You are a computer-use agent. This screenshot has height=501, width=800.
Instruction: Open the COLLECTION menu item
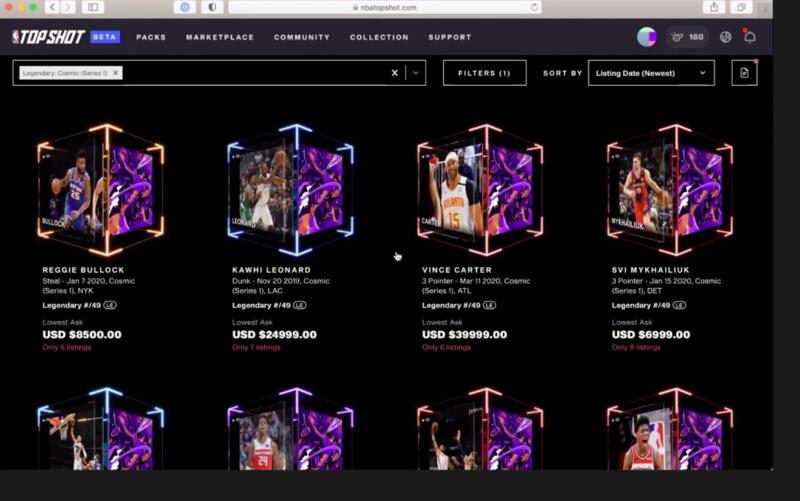click(x=379, y=37)
